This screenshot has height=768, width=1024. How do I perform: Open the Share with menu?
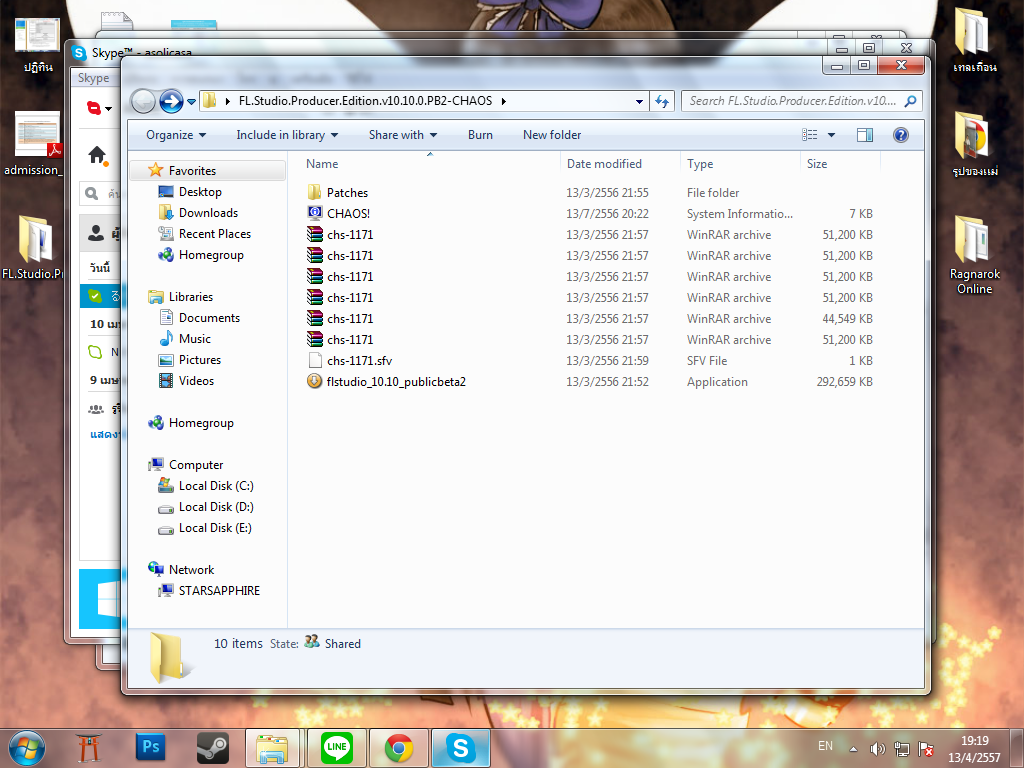(402, 135)
